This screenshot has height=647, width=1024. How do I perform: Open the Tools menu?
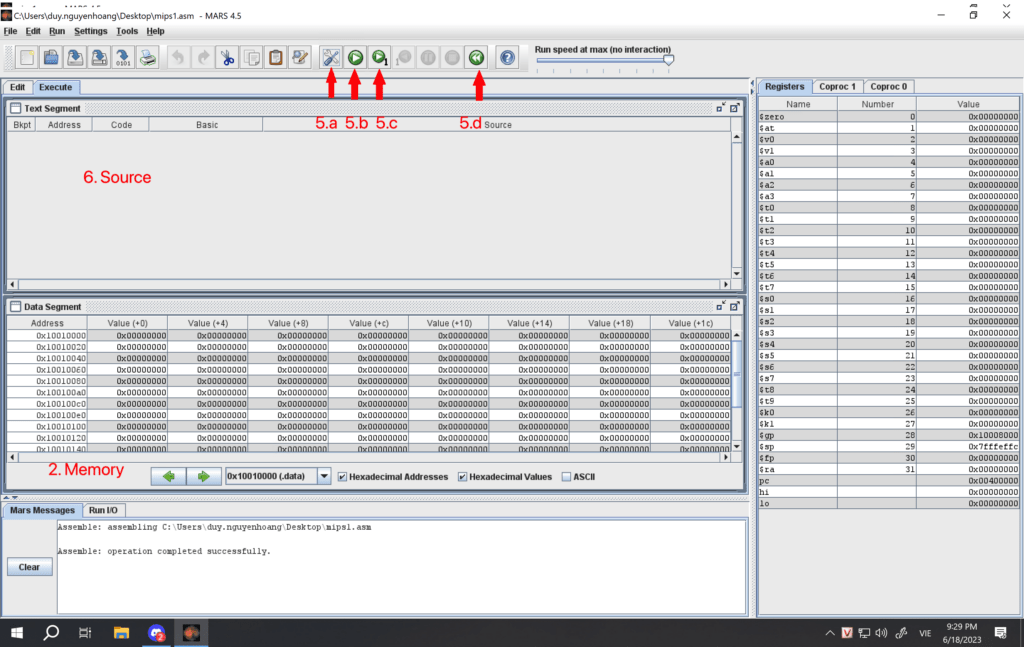coord(127,31)
